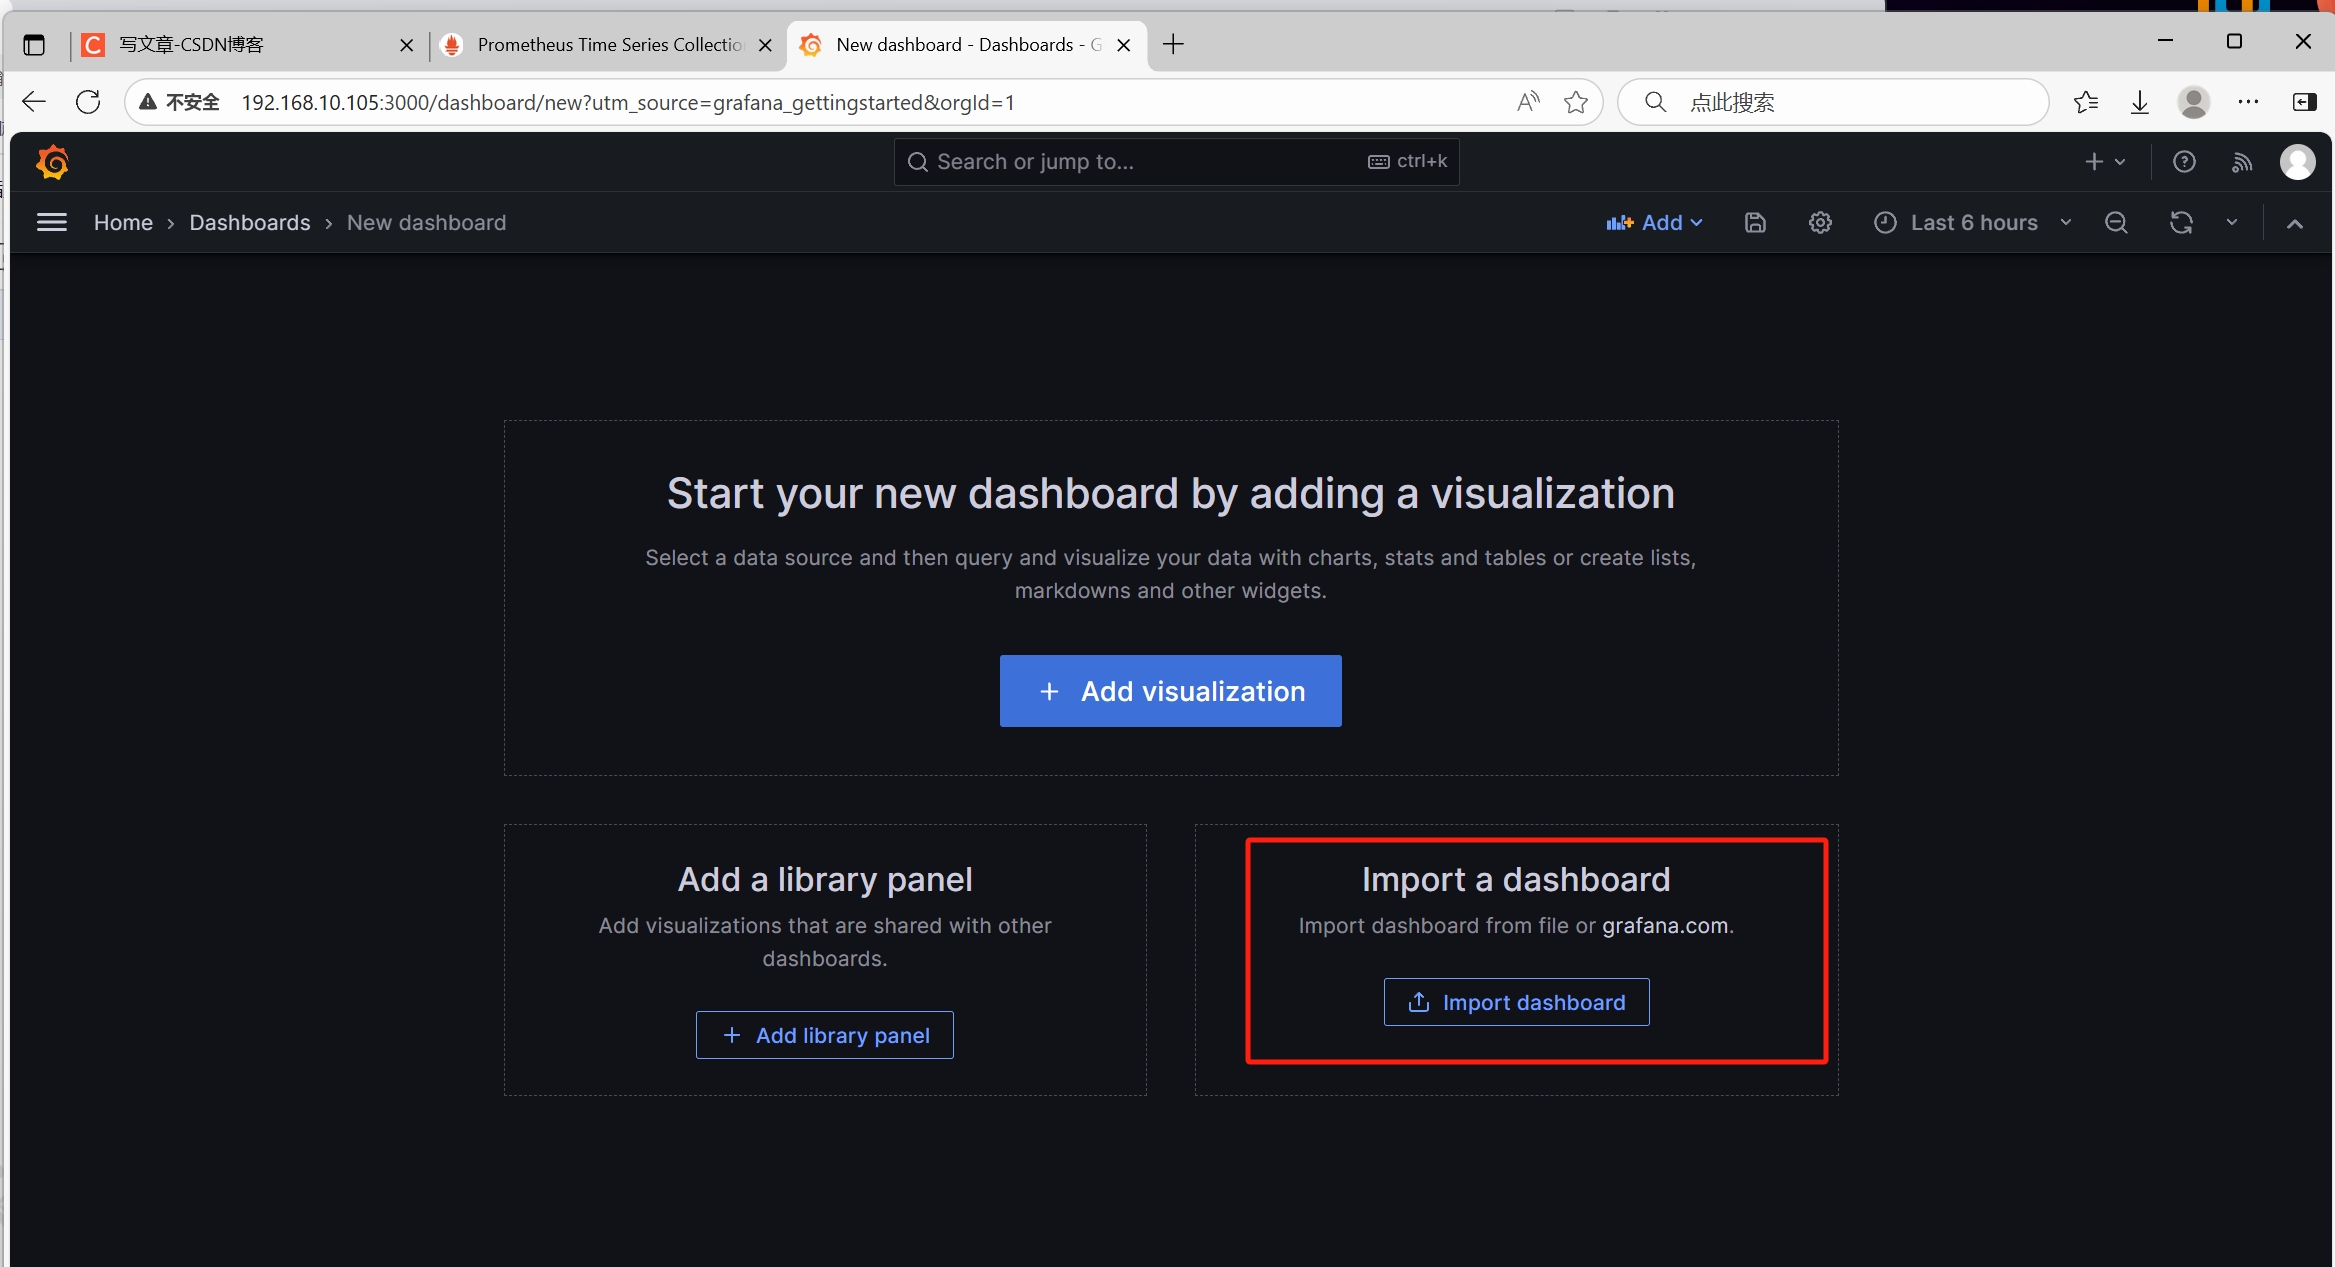Open the plus new menu in header
Screen dimensions: 2335x1267
[x=2105, y=162]
